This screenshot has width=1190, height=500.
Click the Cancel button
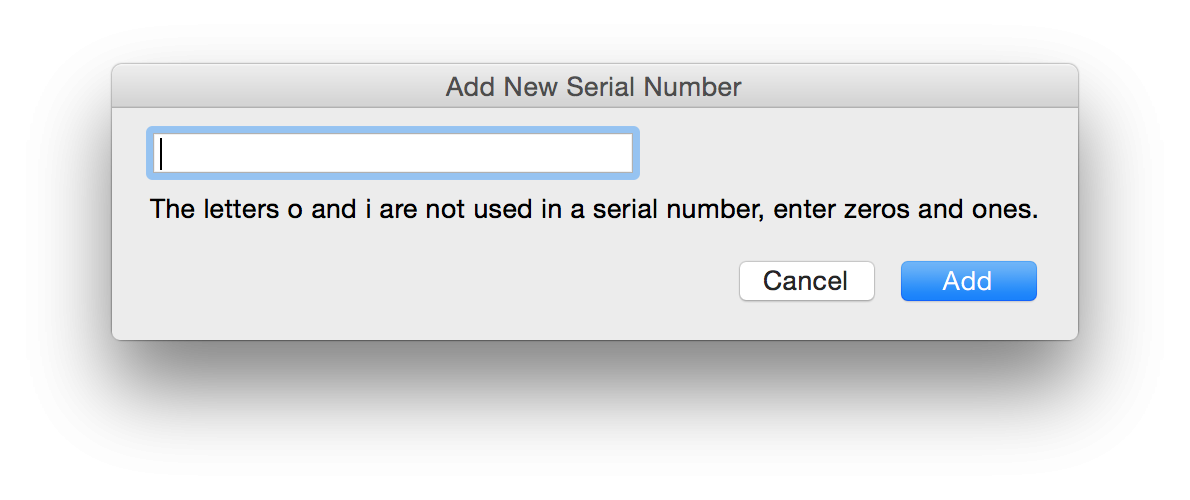pos(806,281)
